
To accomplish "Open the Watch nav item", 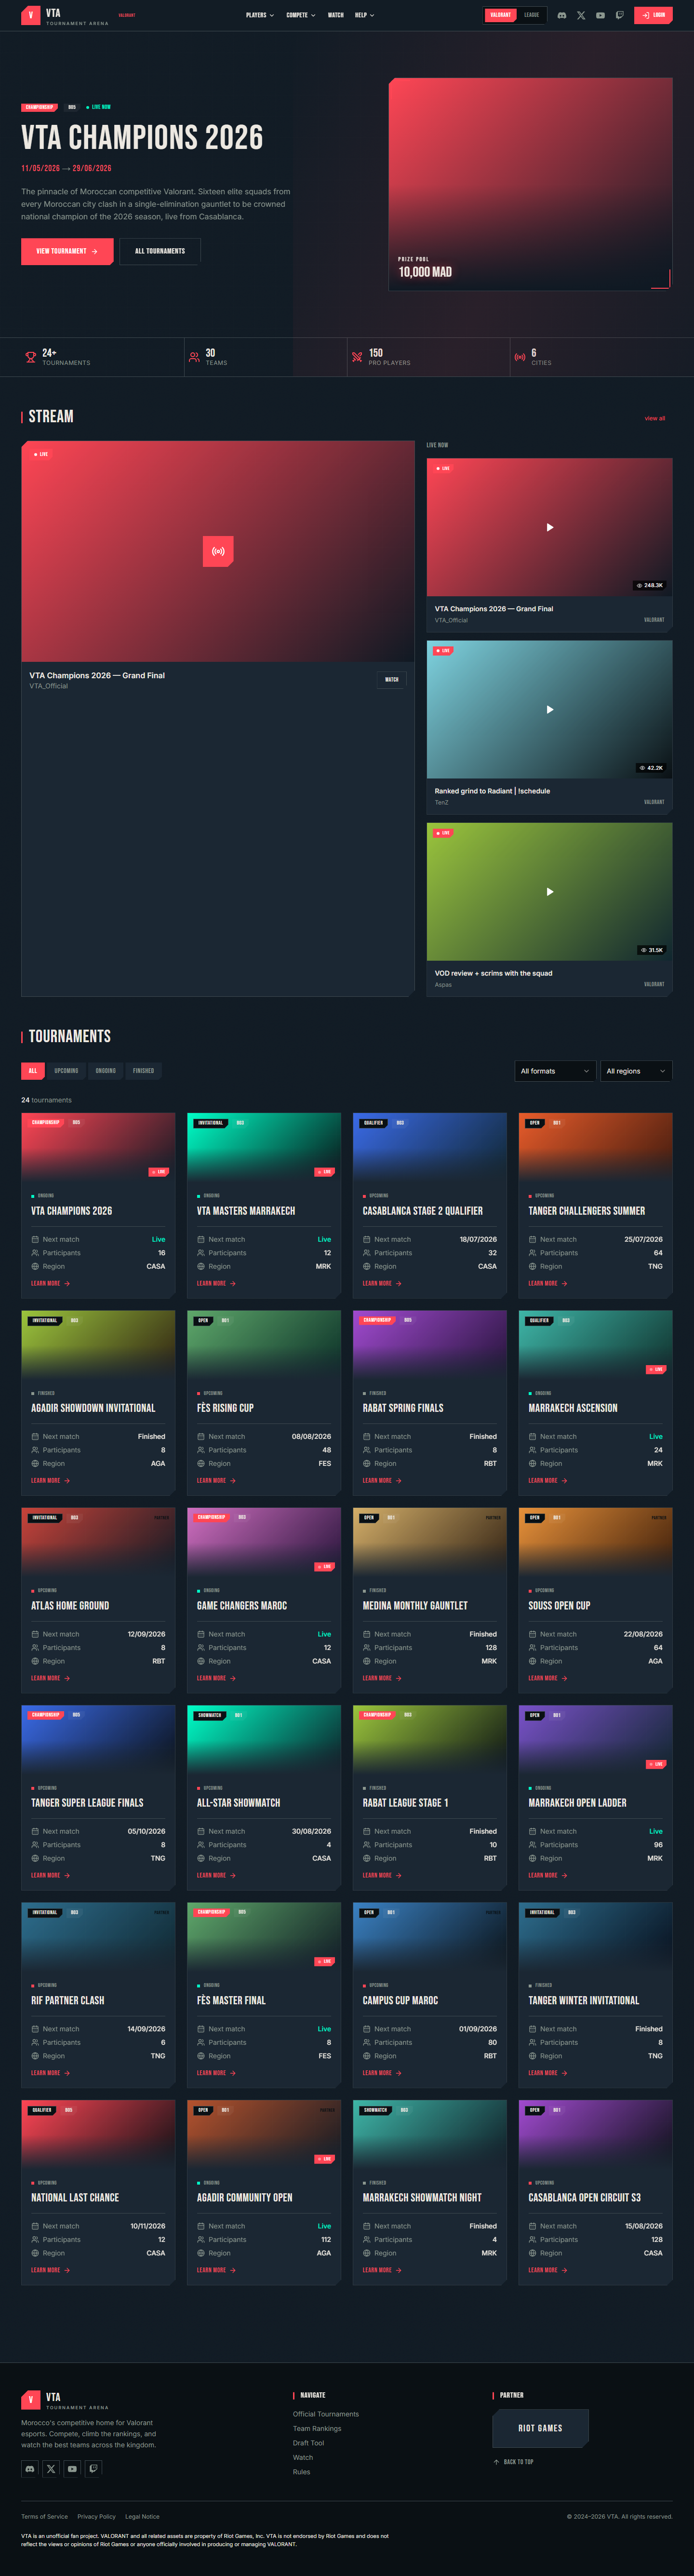I will tap(335, 15).
